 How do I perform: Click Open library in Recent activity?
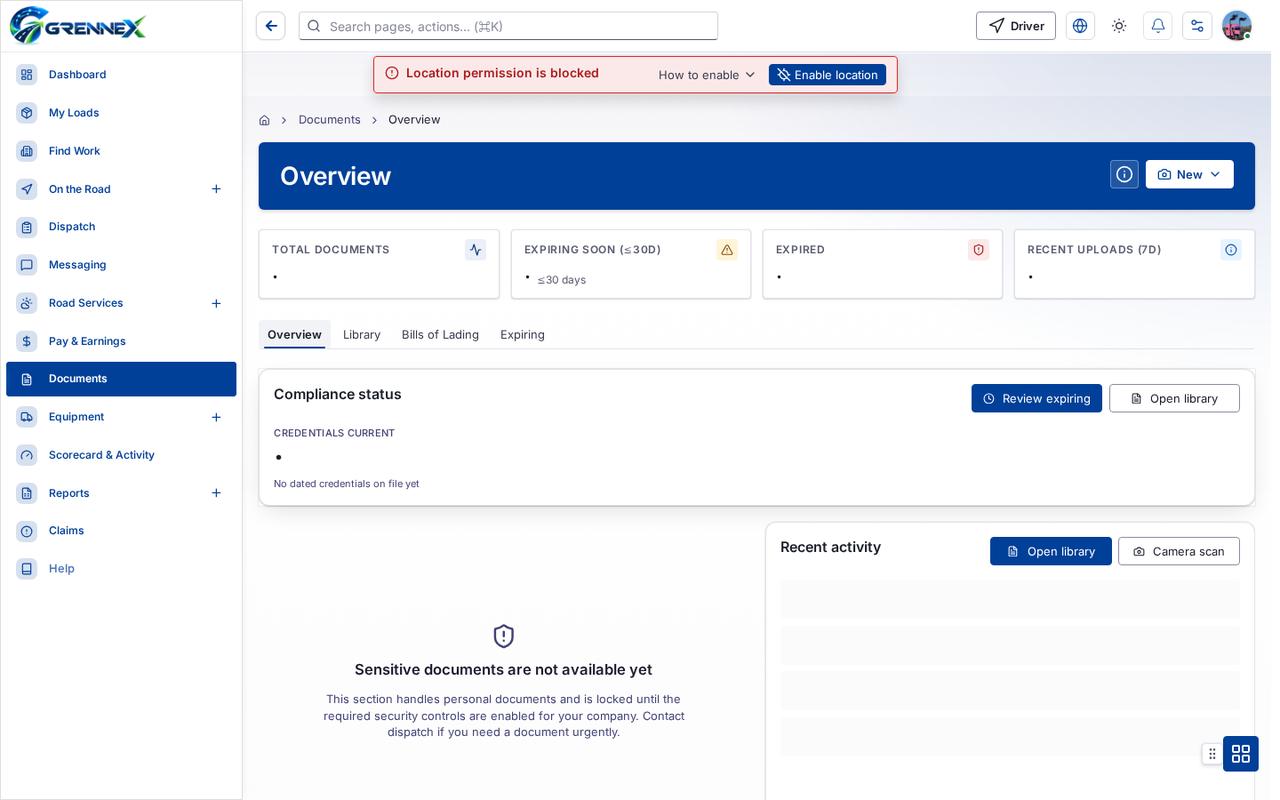[1050, 551]
